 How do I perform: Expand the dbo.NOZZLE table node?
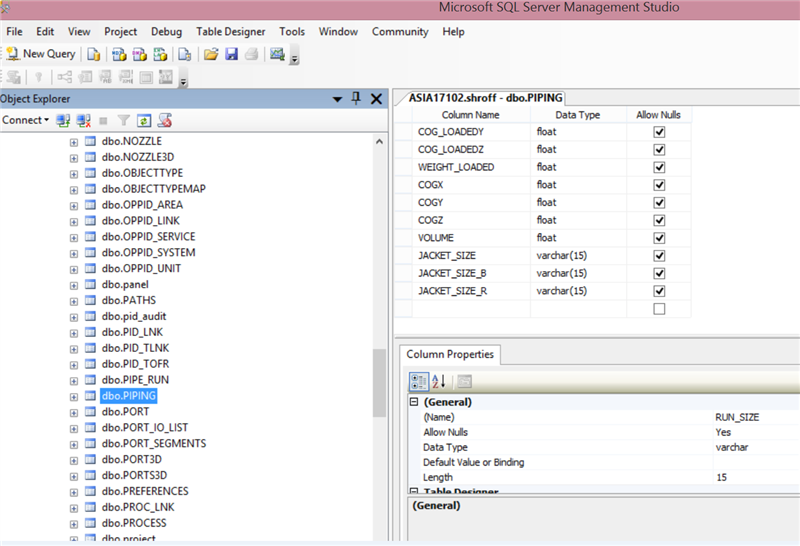(74, 142)
